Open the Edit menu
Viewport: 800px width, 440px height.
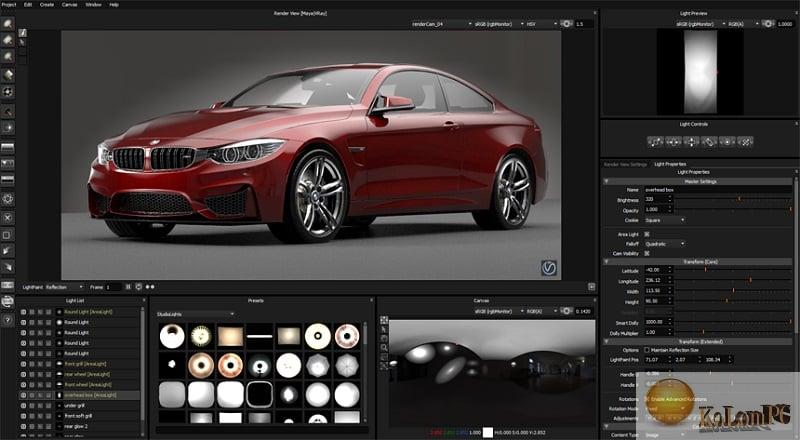(28, 4)
